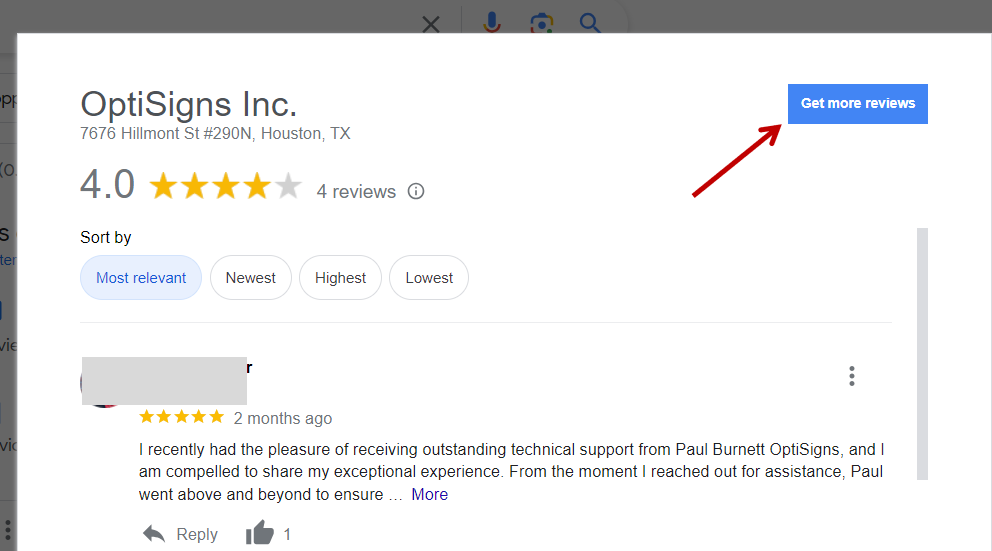The image size is (992, 551).
Task: Sort reviews by Newest
Action: click(251, 278)
